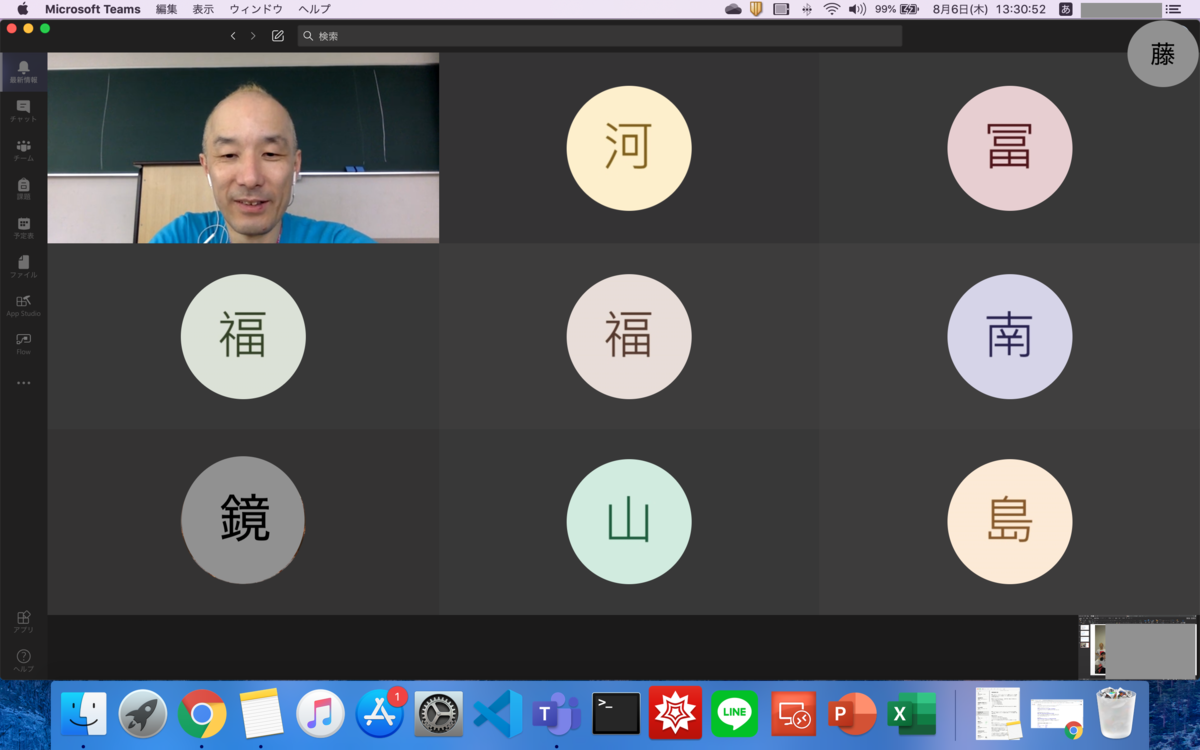Open the ファイル files section
1200x750 pixels.
pos(23,266)
